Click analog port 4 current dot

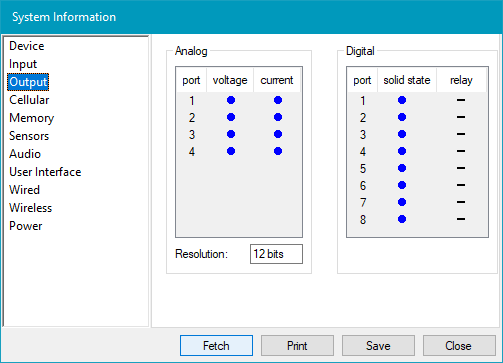[278, 151]
